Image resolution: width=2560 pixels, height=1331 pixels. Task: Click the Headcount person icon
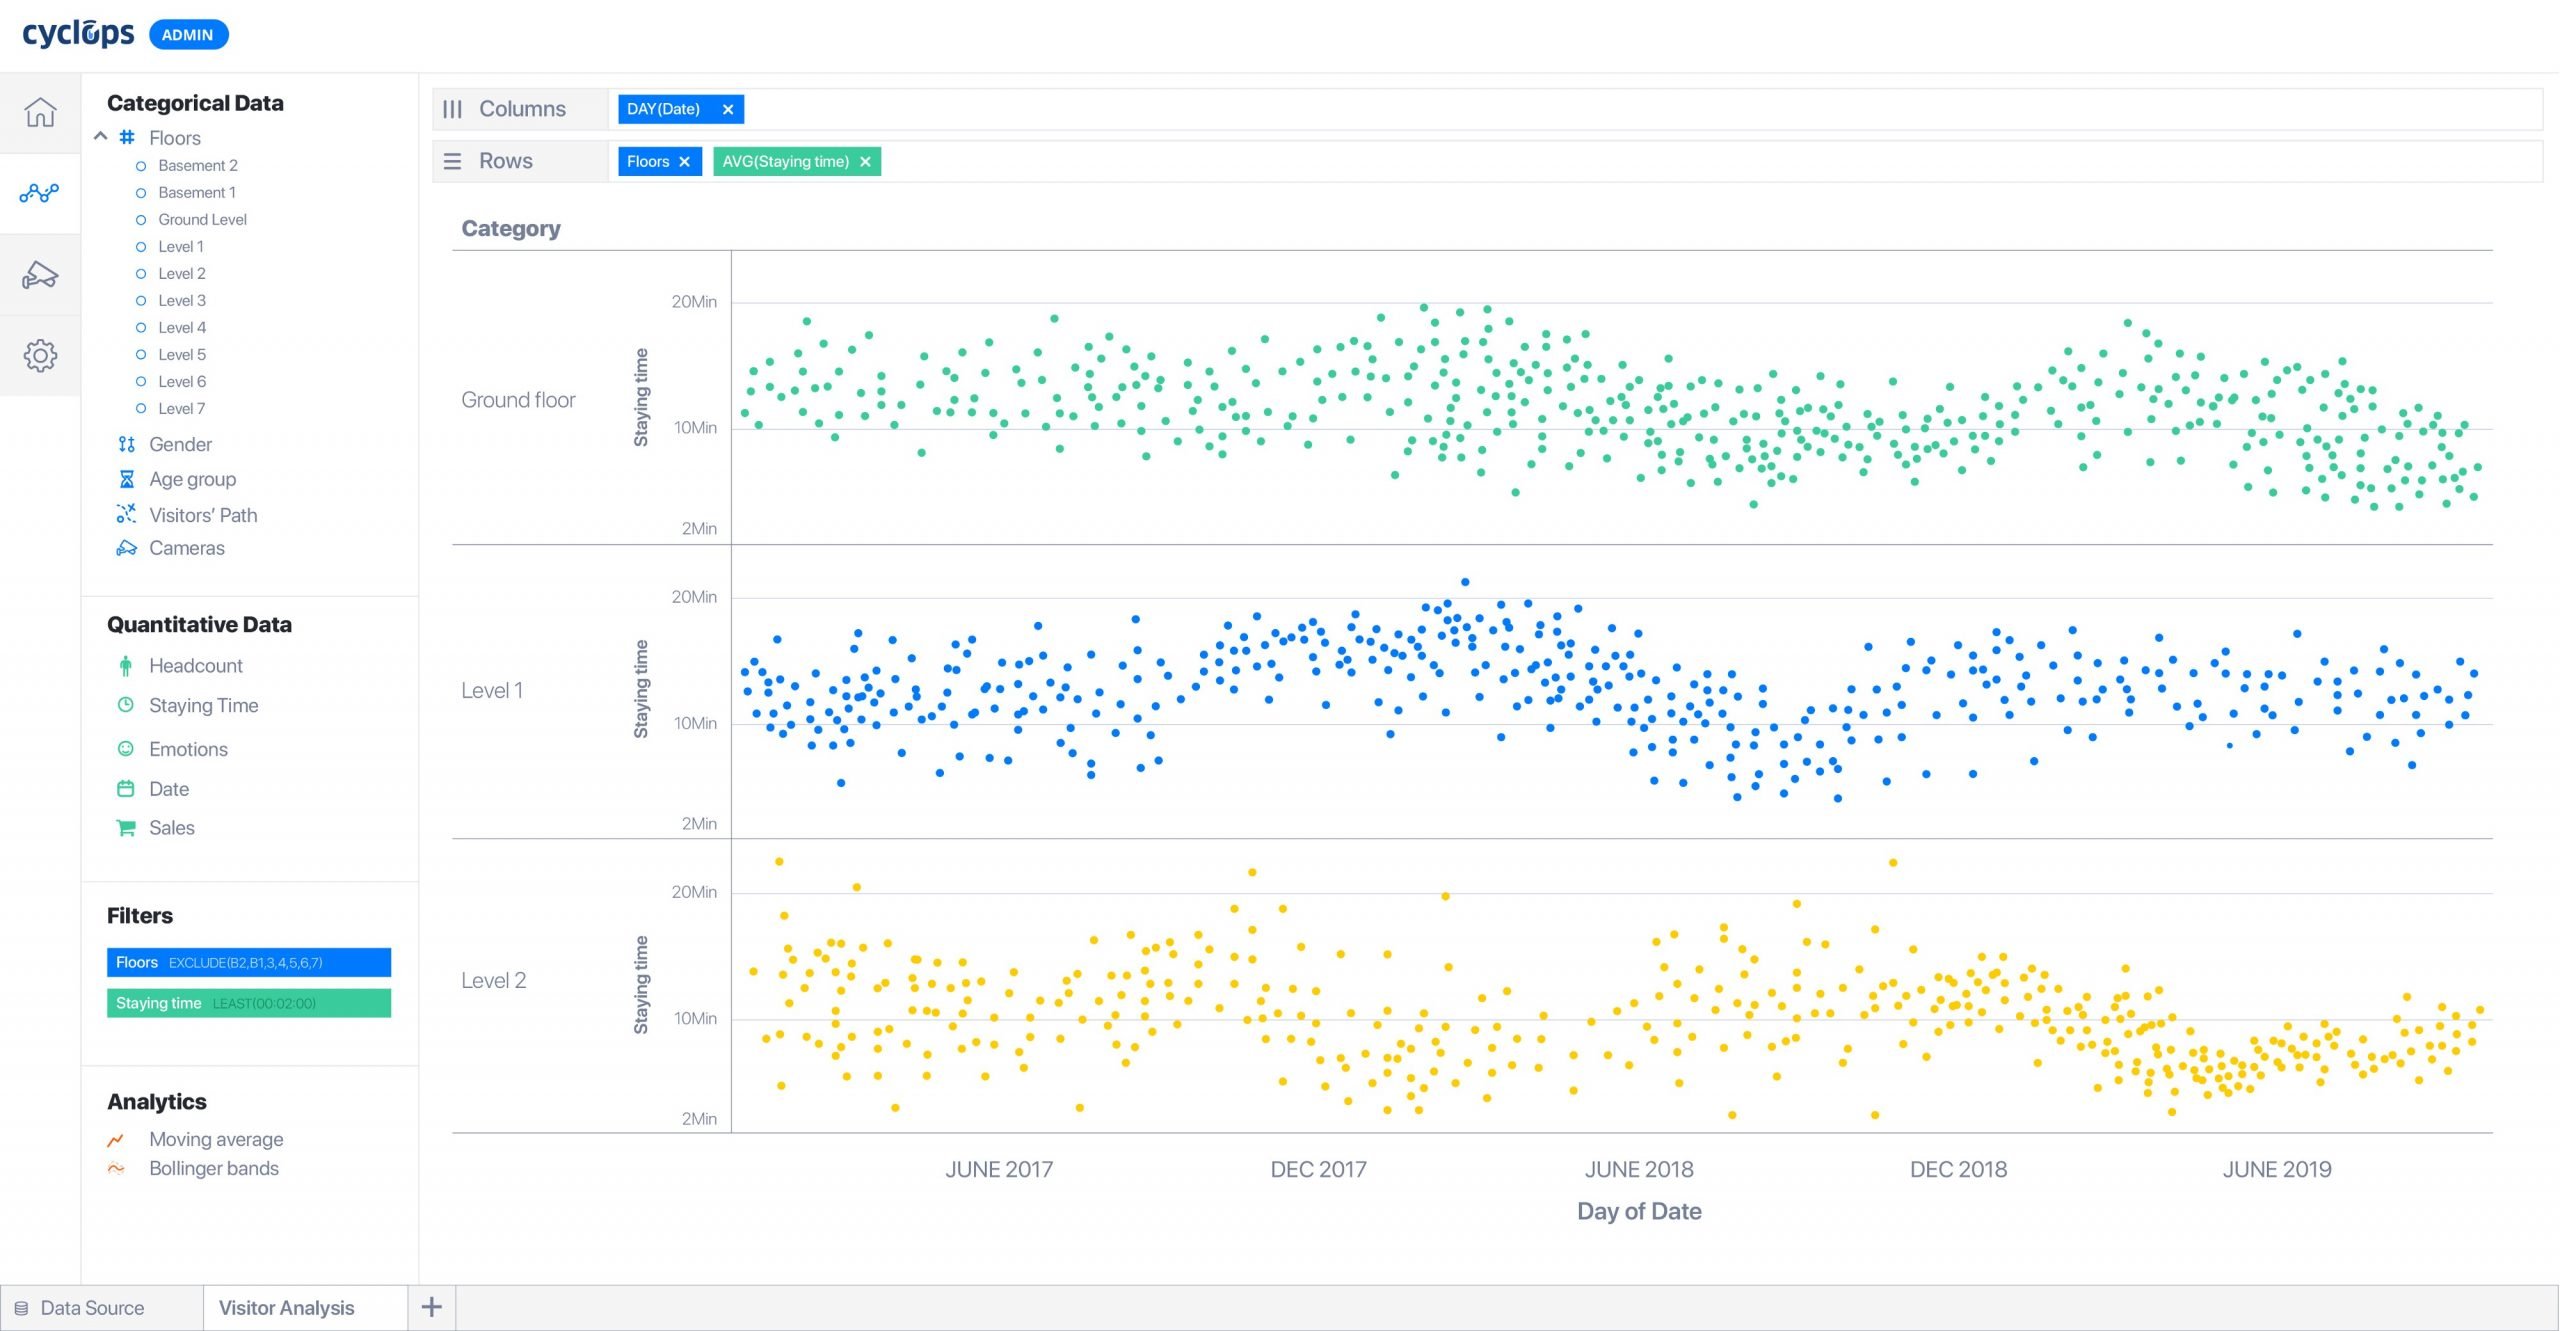tap(126, 666)
